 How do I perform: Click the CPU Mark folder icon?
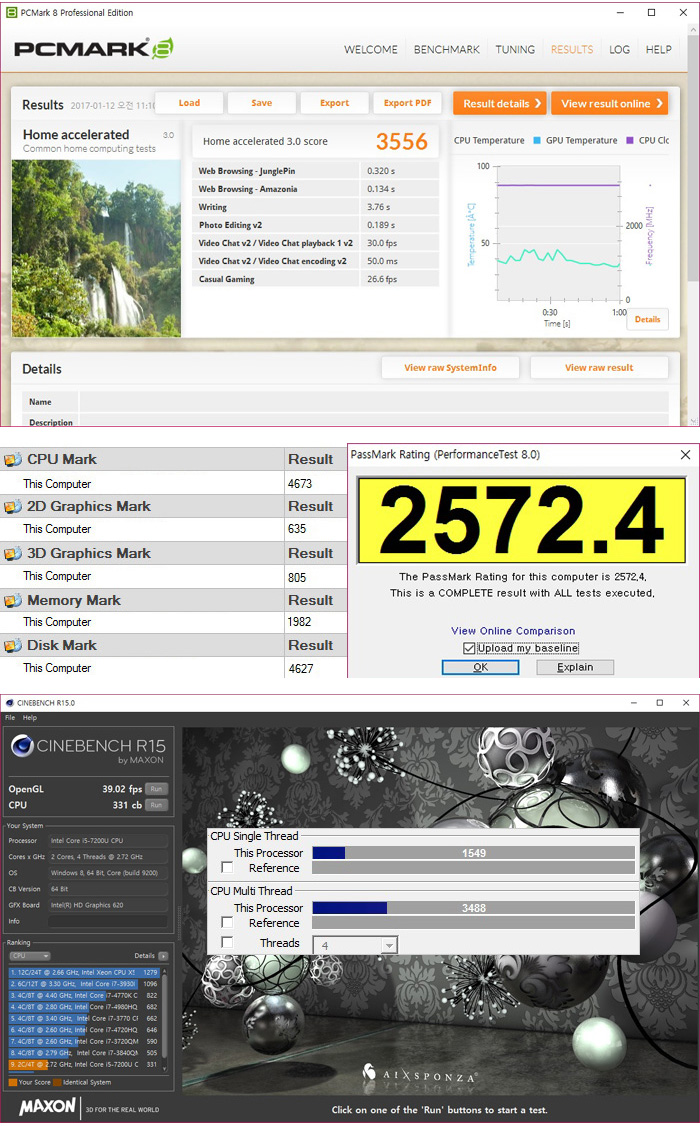coord(12,460)
